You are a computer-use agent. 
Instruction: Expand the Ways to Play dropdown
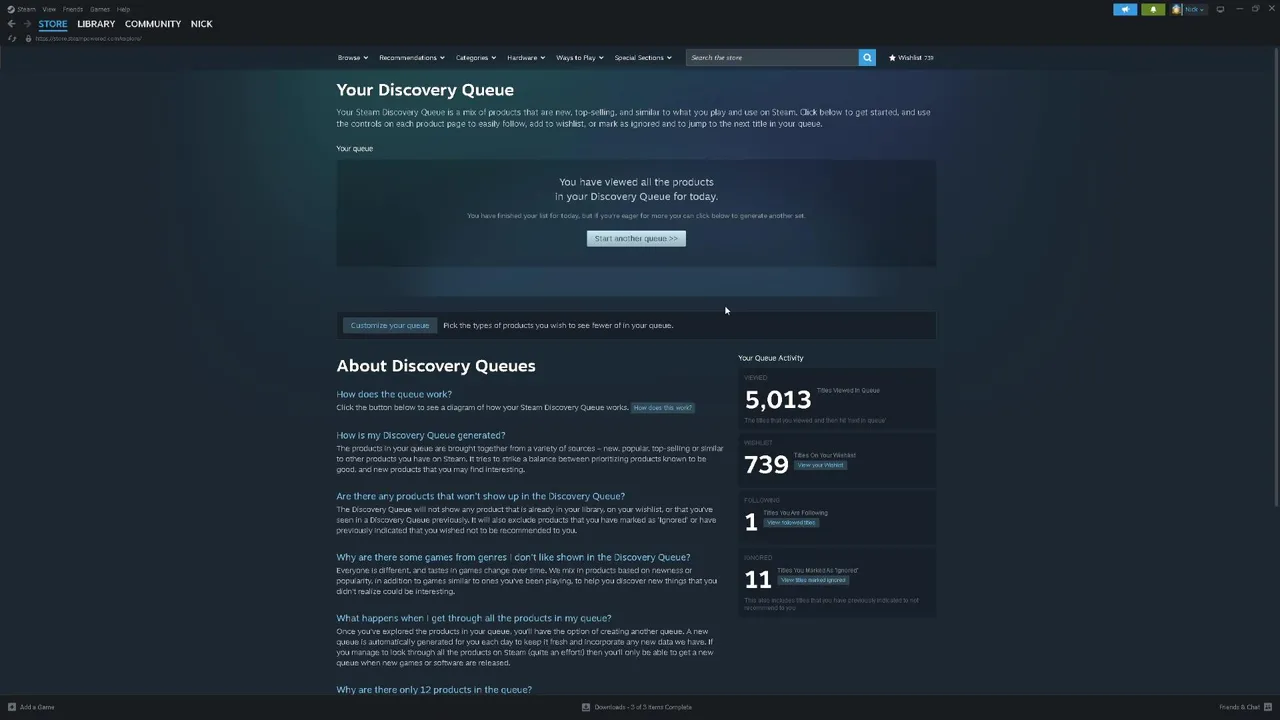click(580, 58)
